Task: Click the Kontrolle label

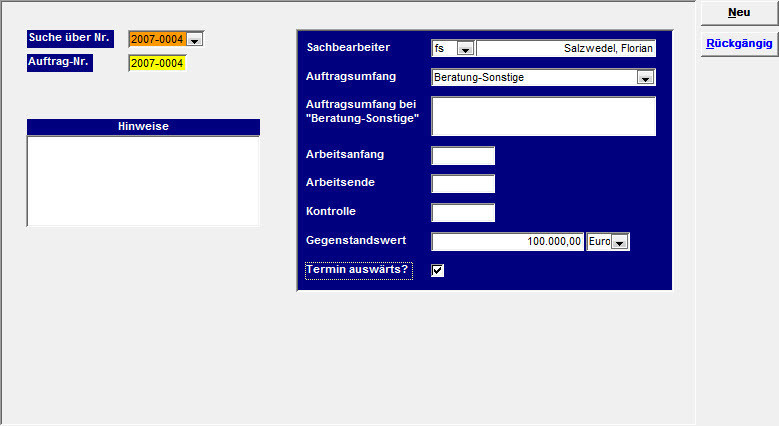Action: pos(331,211)
